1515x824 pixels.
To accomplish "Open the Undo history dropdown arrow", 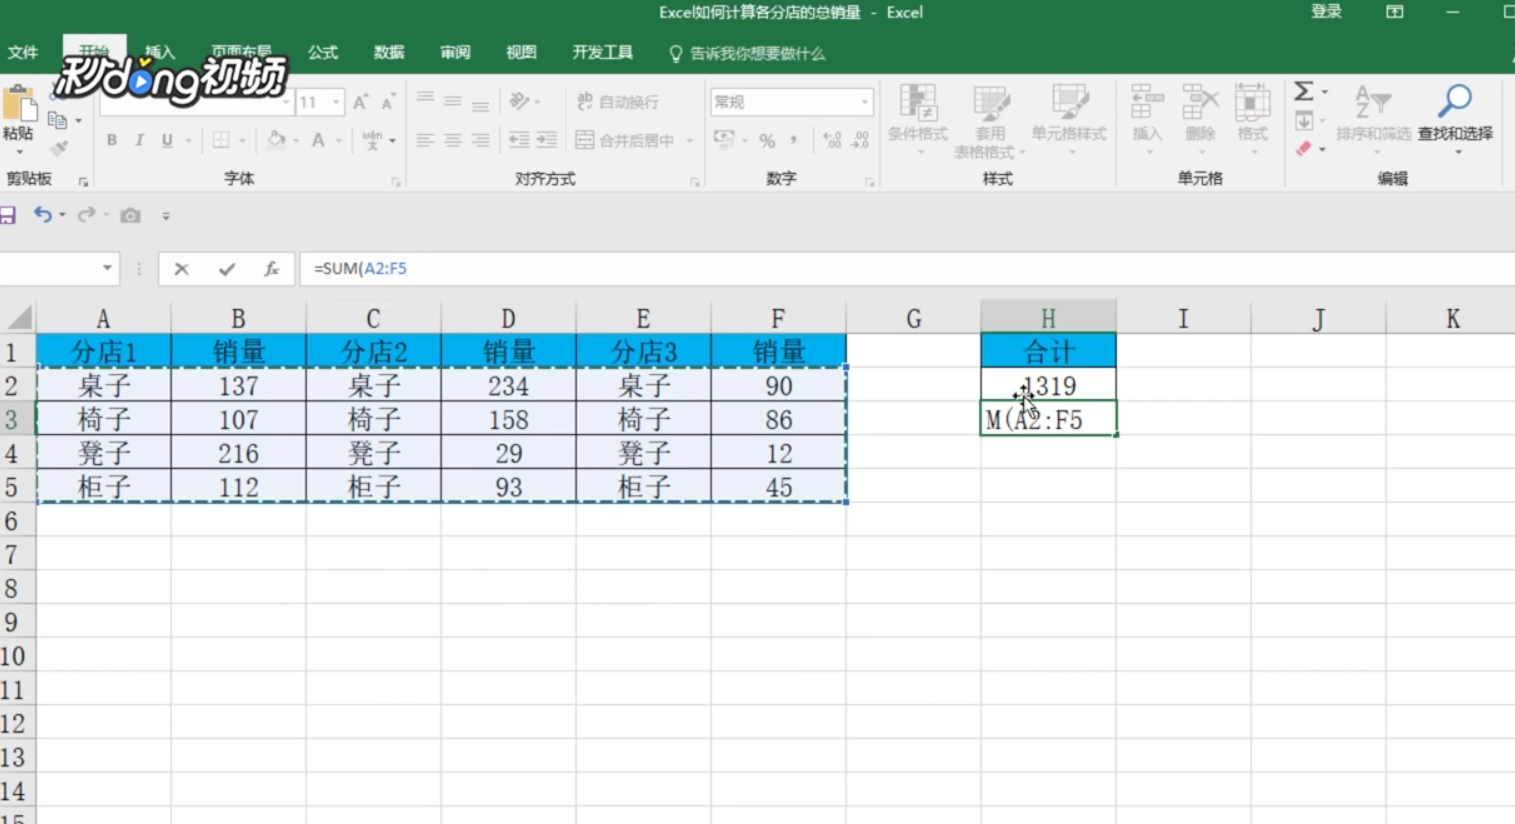I will point(62,216).
